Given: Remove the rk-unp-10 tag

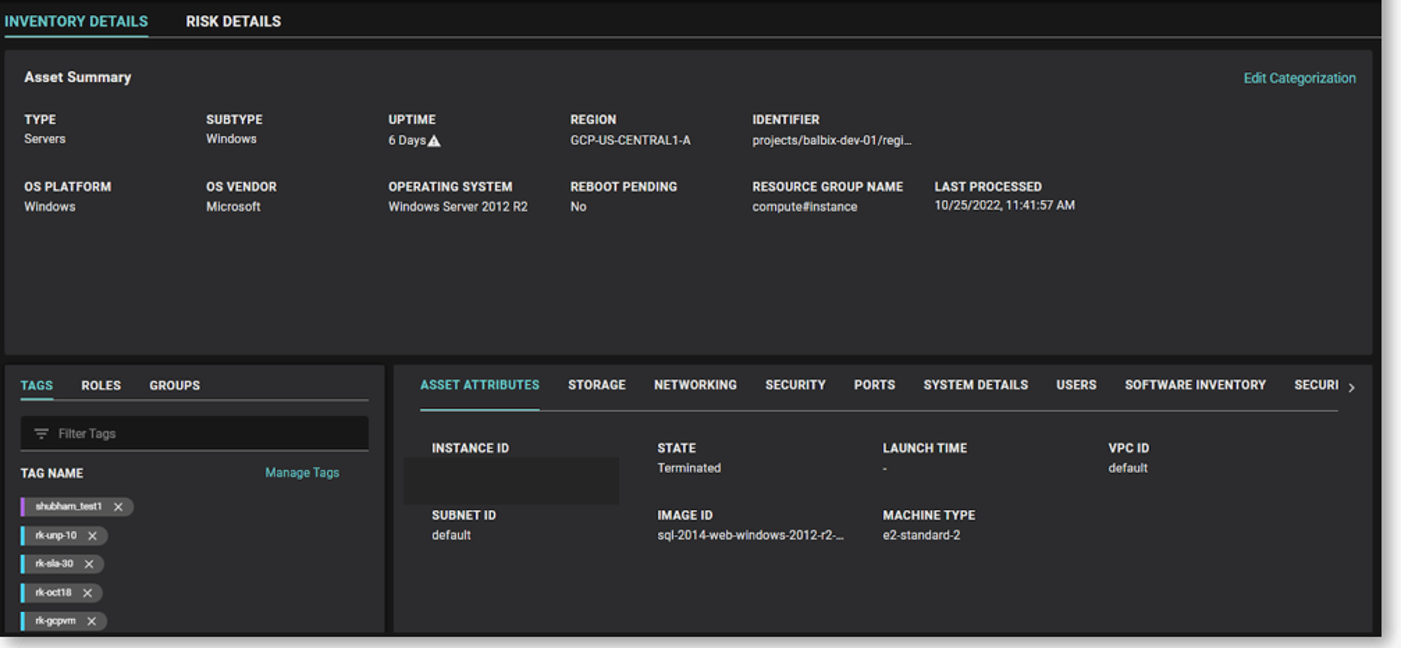Looking at the screenshot, I should pyautogui.click(x=92, y=536).
